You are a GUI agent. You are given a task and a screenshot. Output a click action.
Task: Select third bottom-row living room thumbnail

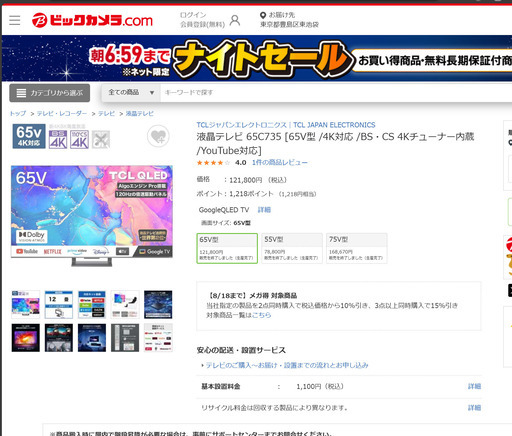pyautogui.click(x=92, y=338)
